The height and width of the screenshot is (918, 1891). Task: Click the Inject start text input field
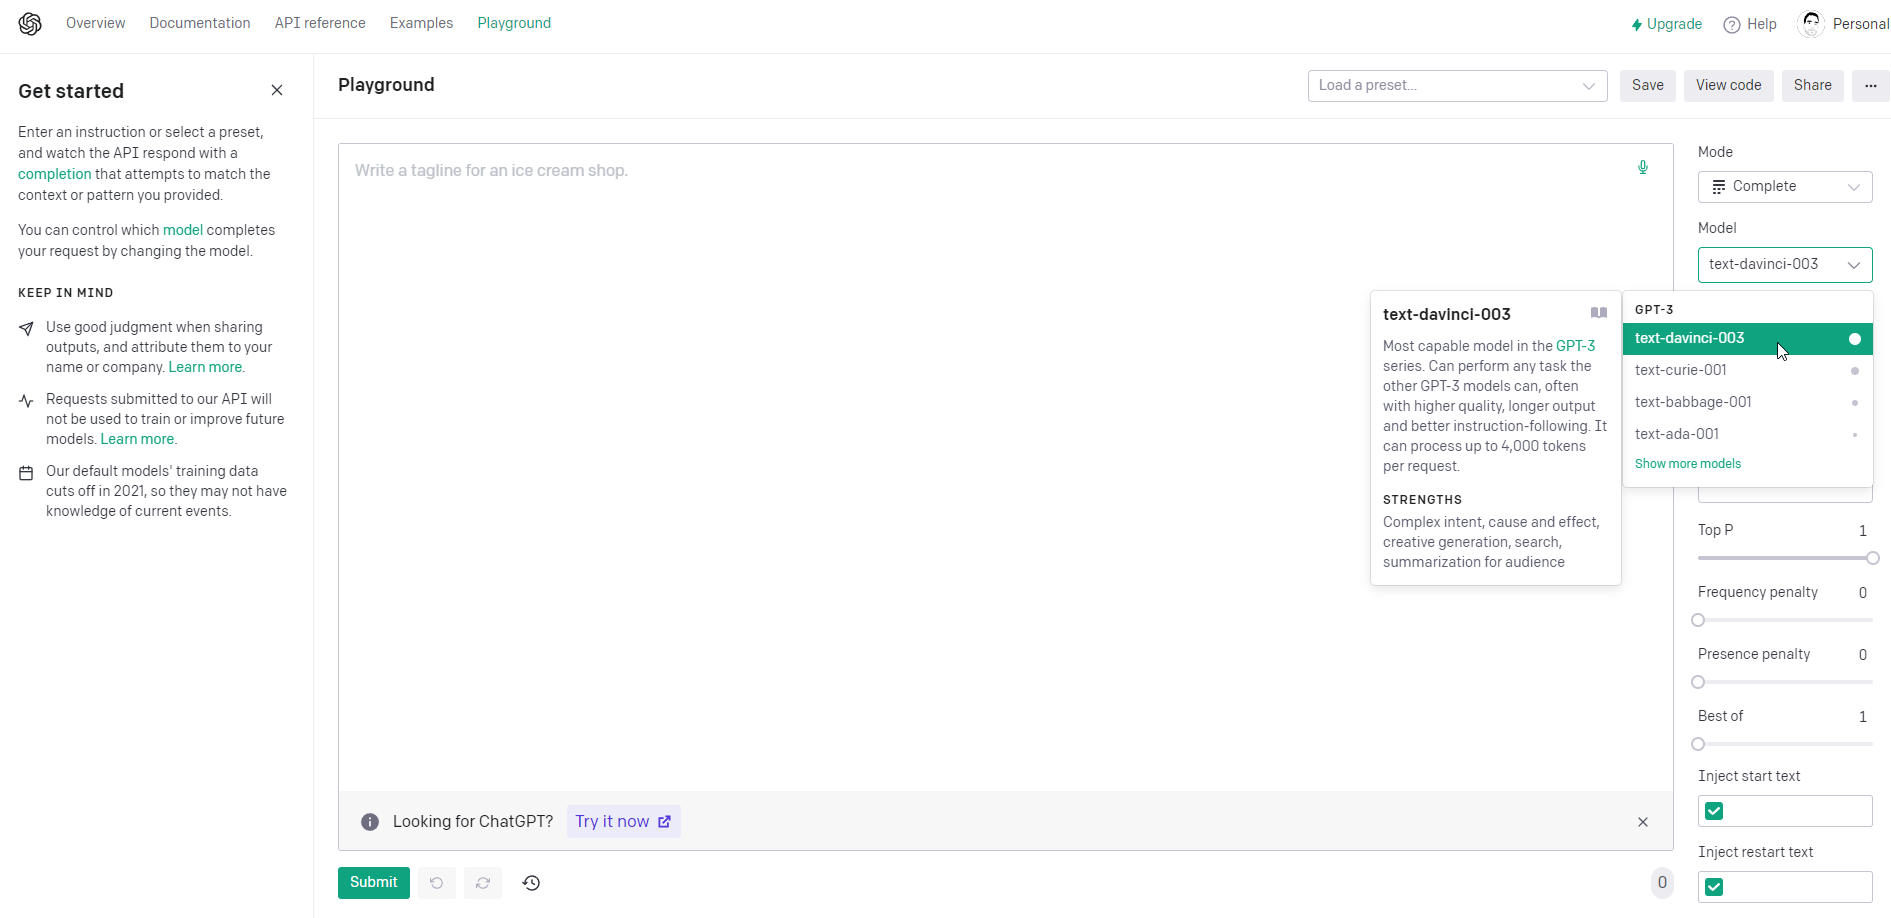coord(1785,811)
